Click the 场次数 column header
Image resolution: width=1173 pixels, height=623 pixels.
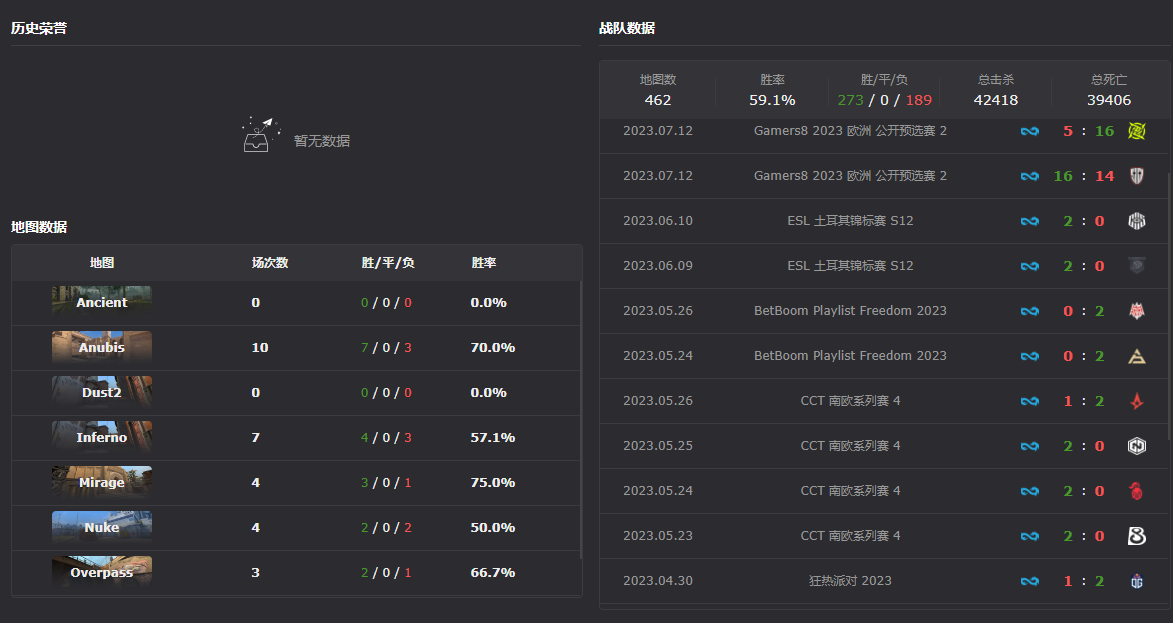click(x=271, y=262)
